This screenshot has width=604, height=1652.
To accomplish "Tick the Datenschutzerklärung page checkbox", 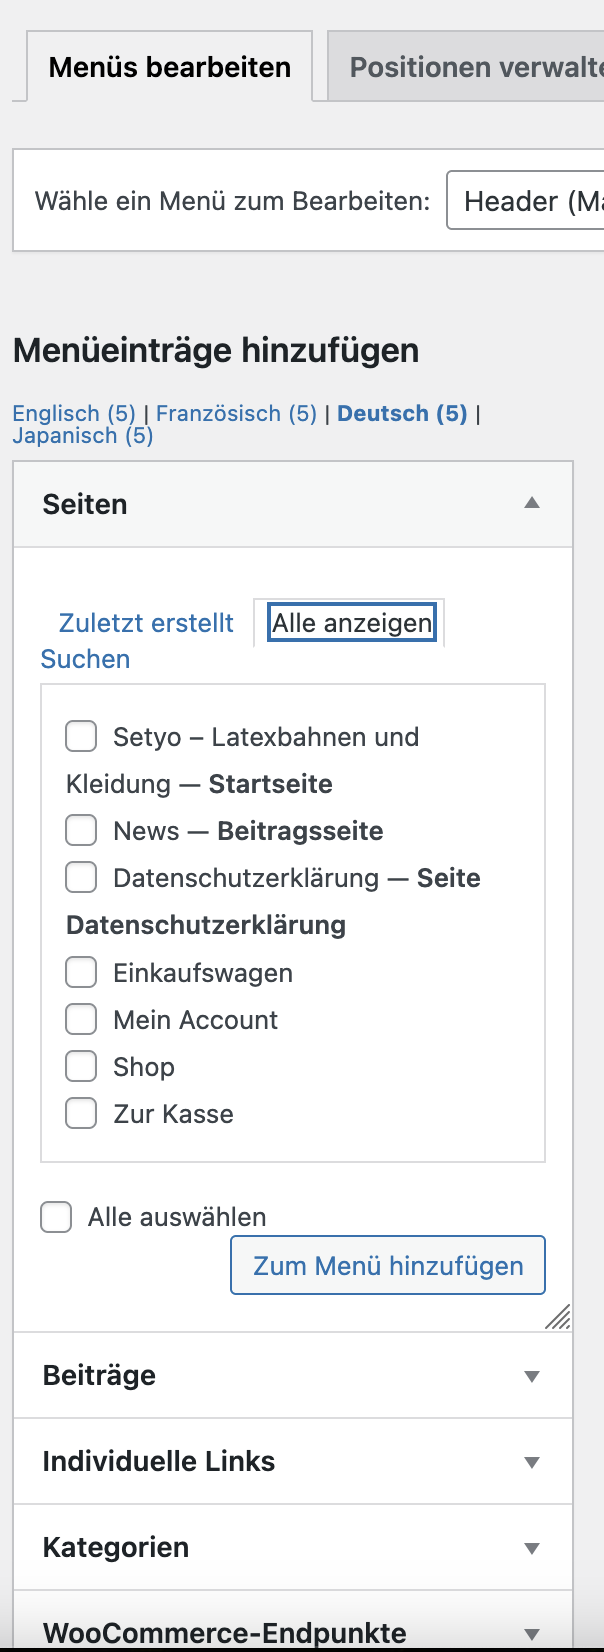I will pyautogui.click(x=81, y=877).
